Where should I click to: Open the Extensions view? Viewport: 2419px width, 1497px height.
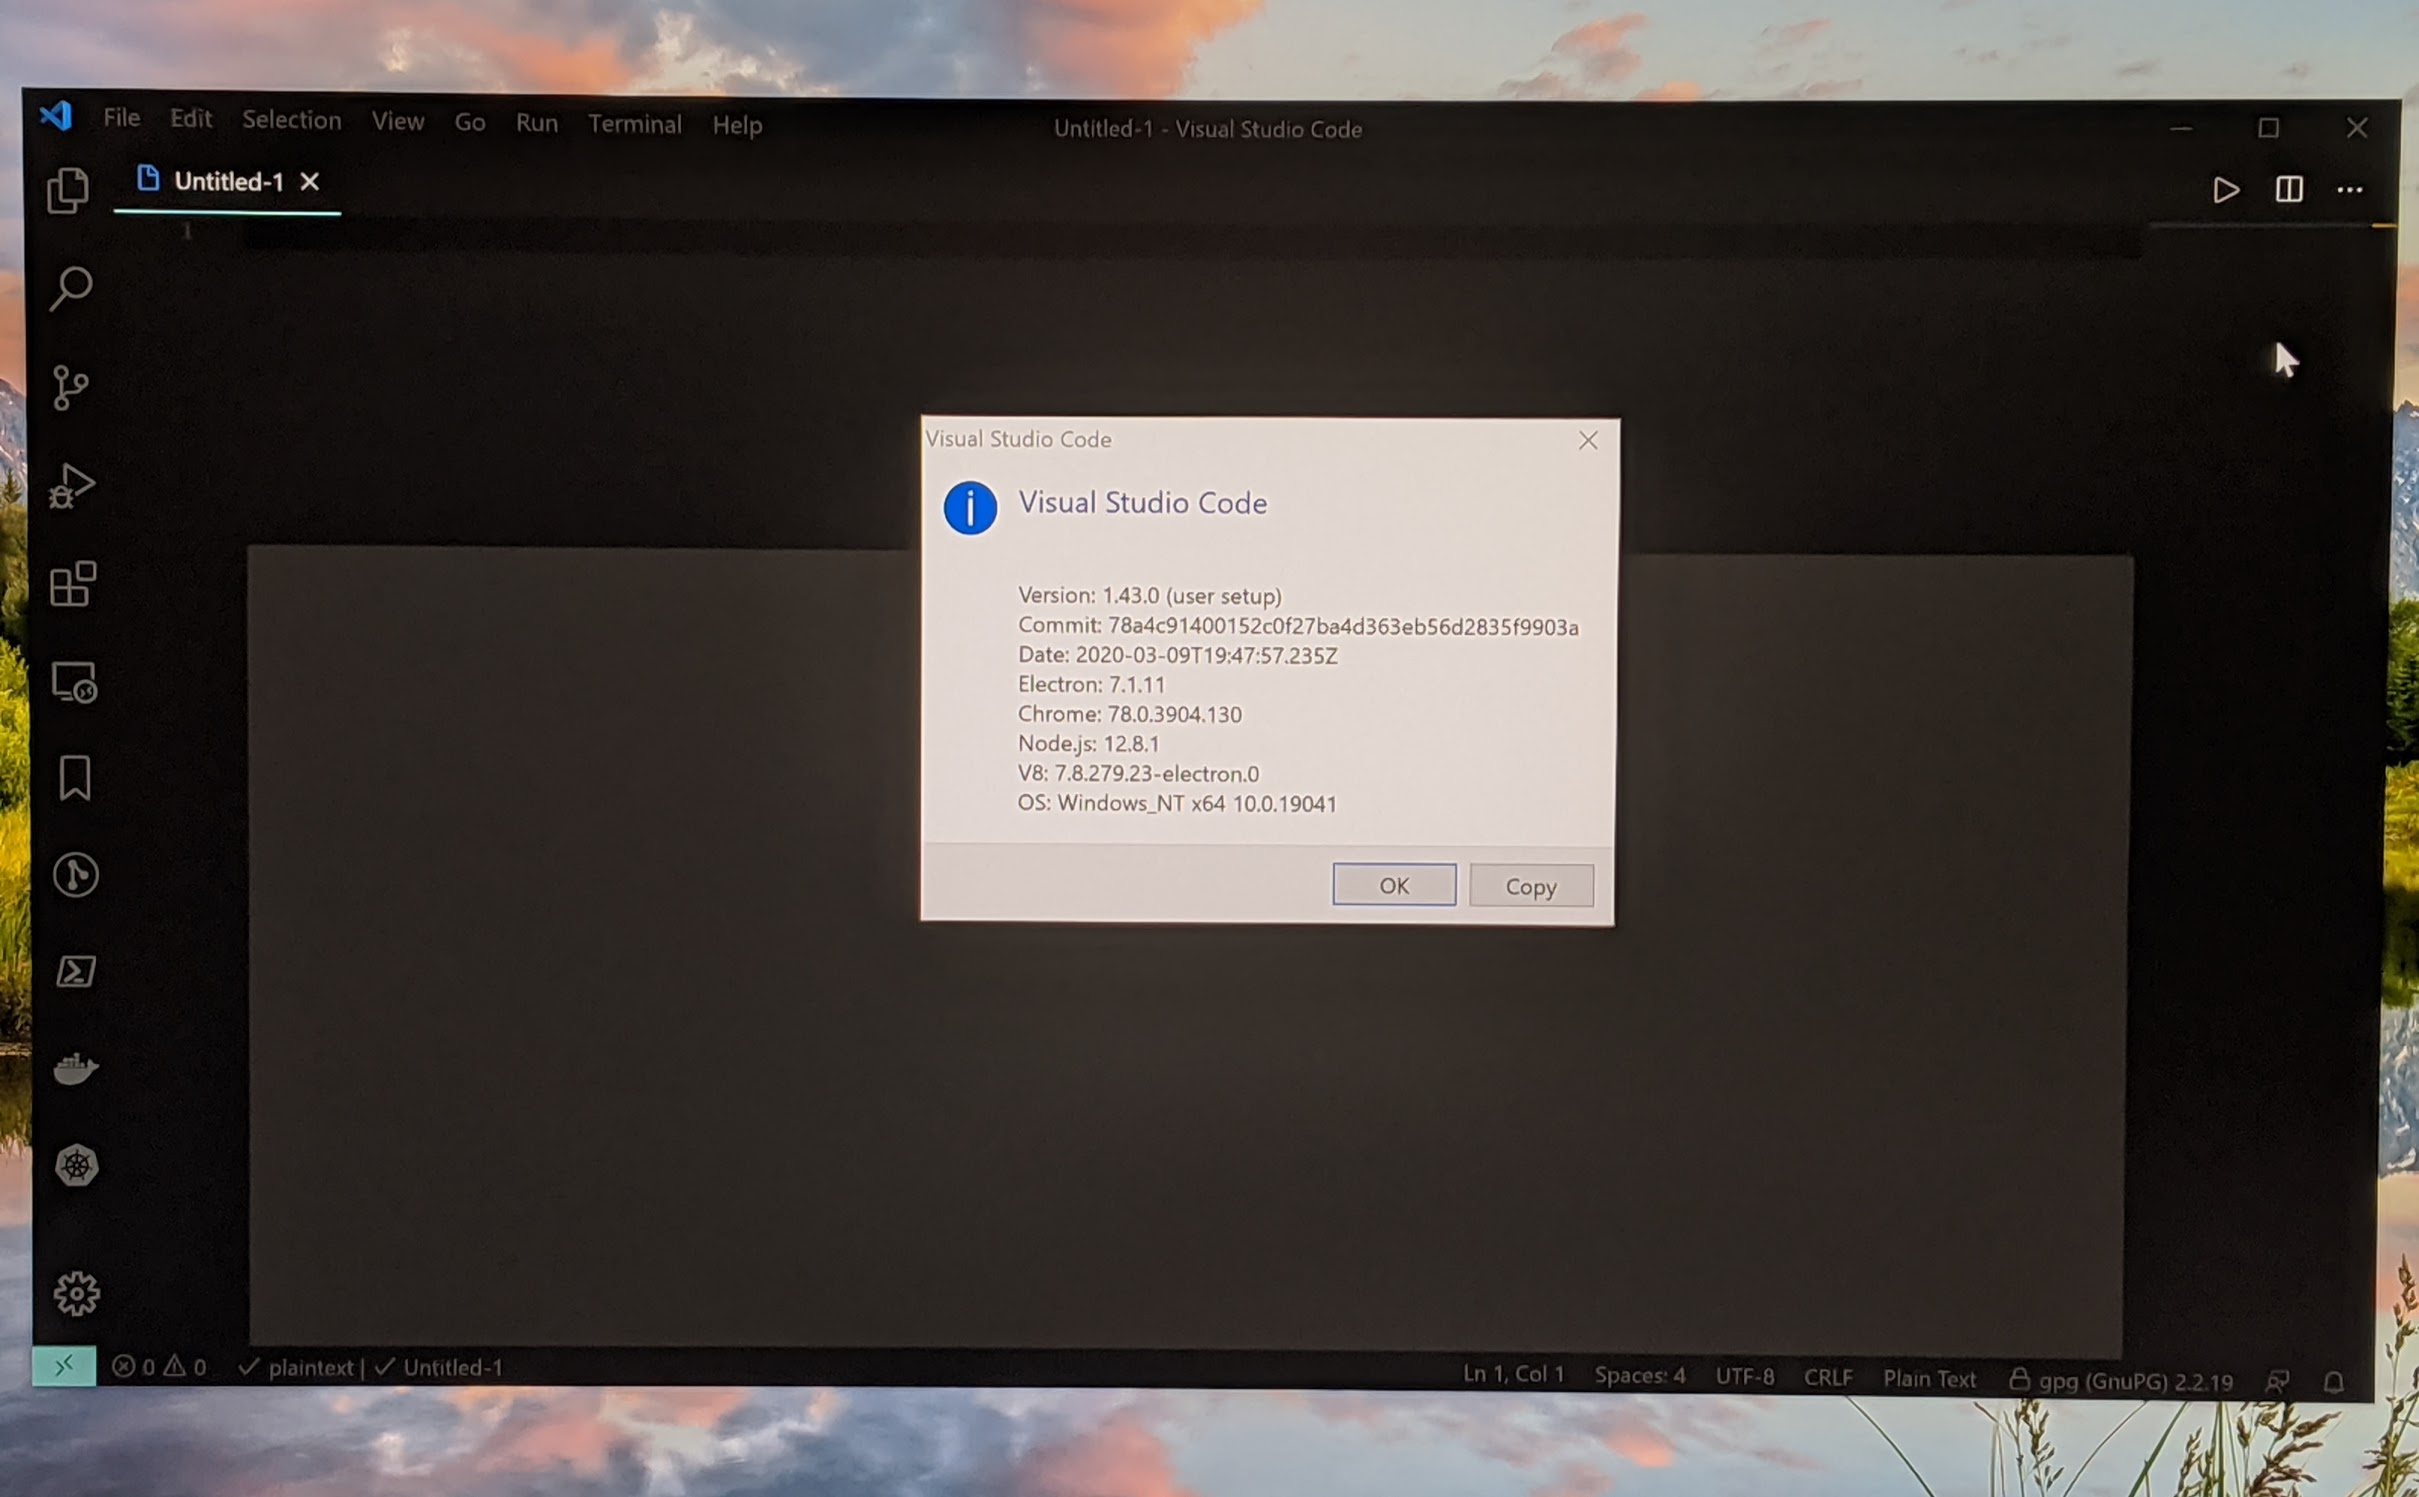tap(73, 583)
